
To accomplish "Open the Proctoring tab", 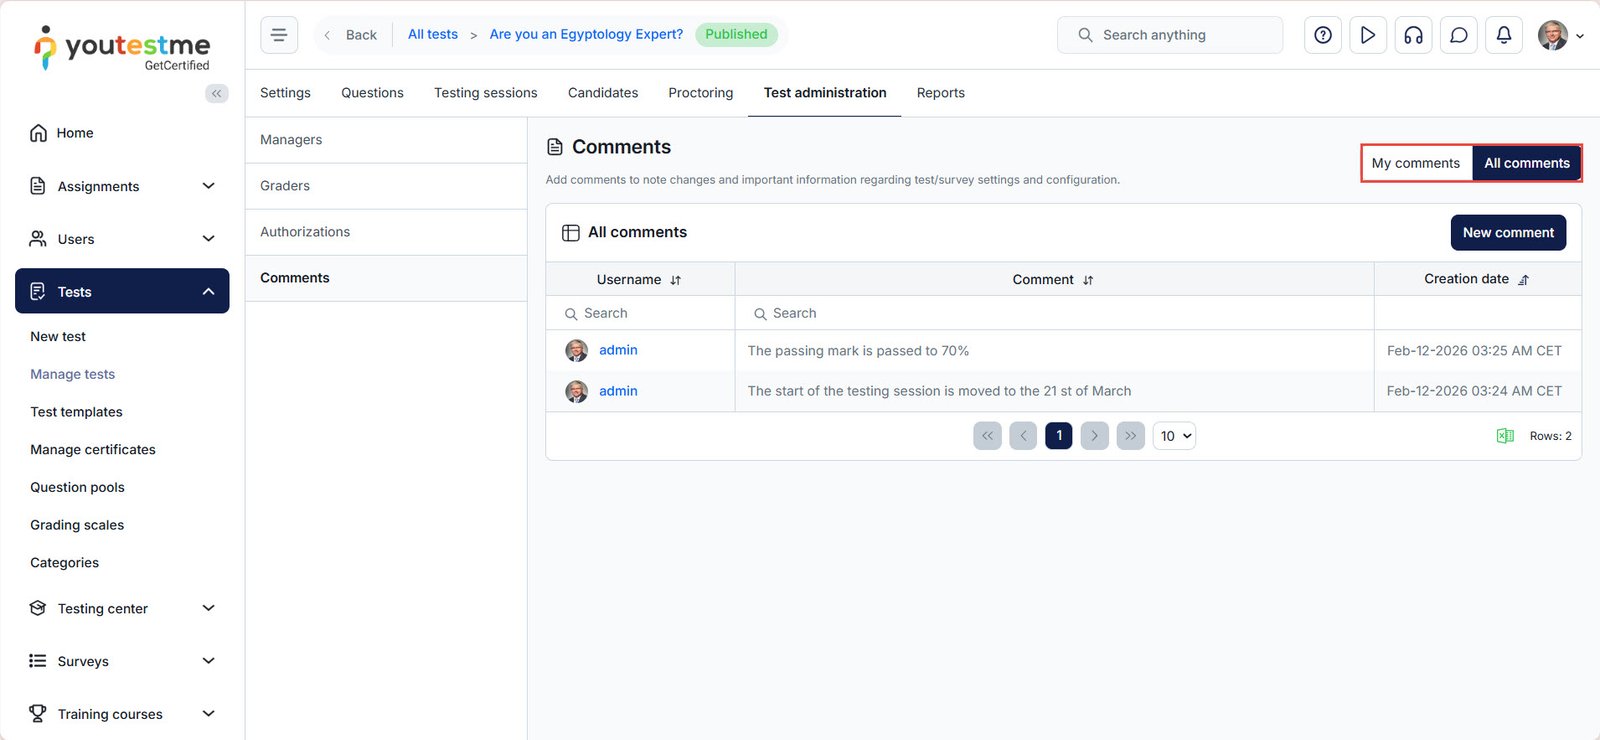I will (700, 93).
